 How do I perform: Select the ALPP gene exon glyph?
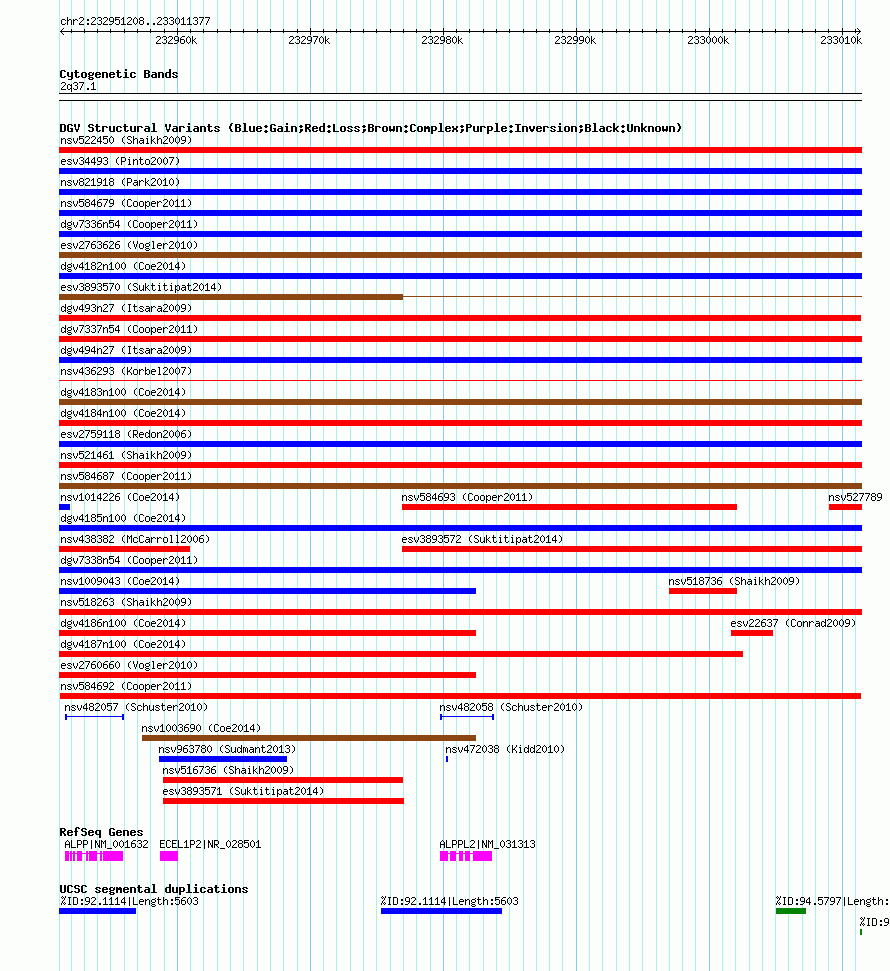(94, 856)
